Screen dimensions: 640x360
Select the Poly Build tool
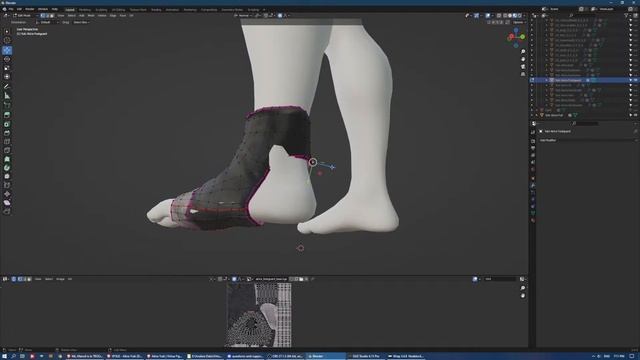[7, 159]
